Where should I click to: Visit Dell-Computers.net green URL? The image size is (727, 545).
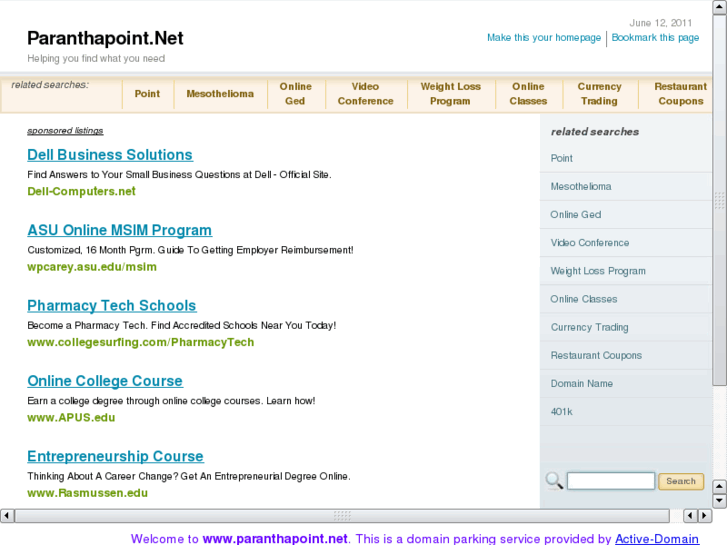click(81, 191)
